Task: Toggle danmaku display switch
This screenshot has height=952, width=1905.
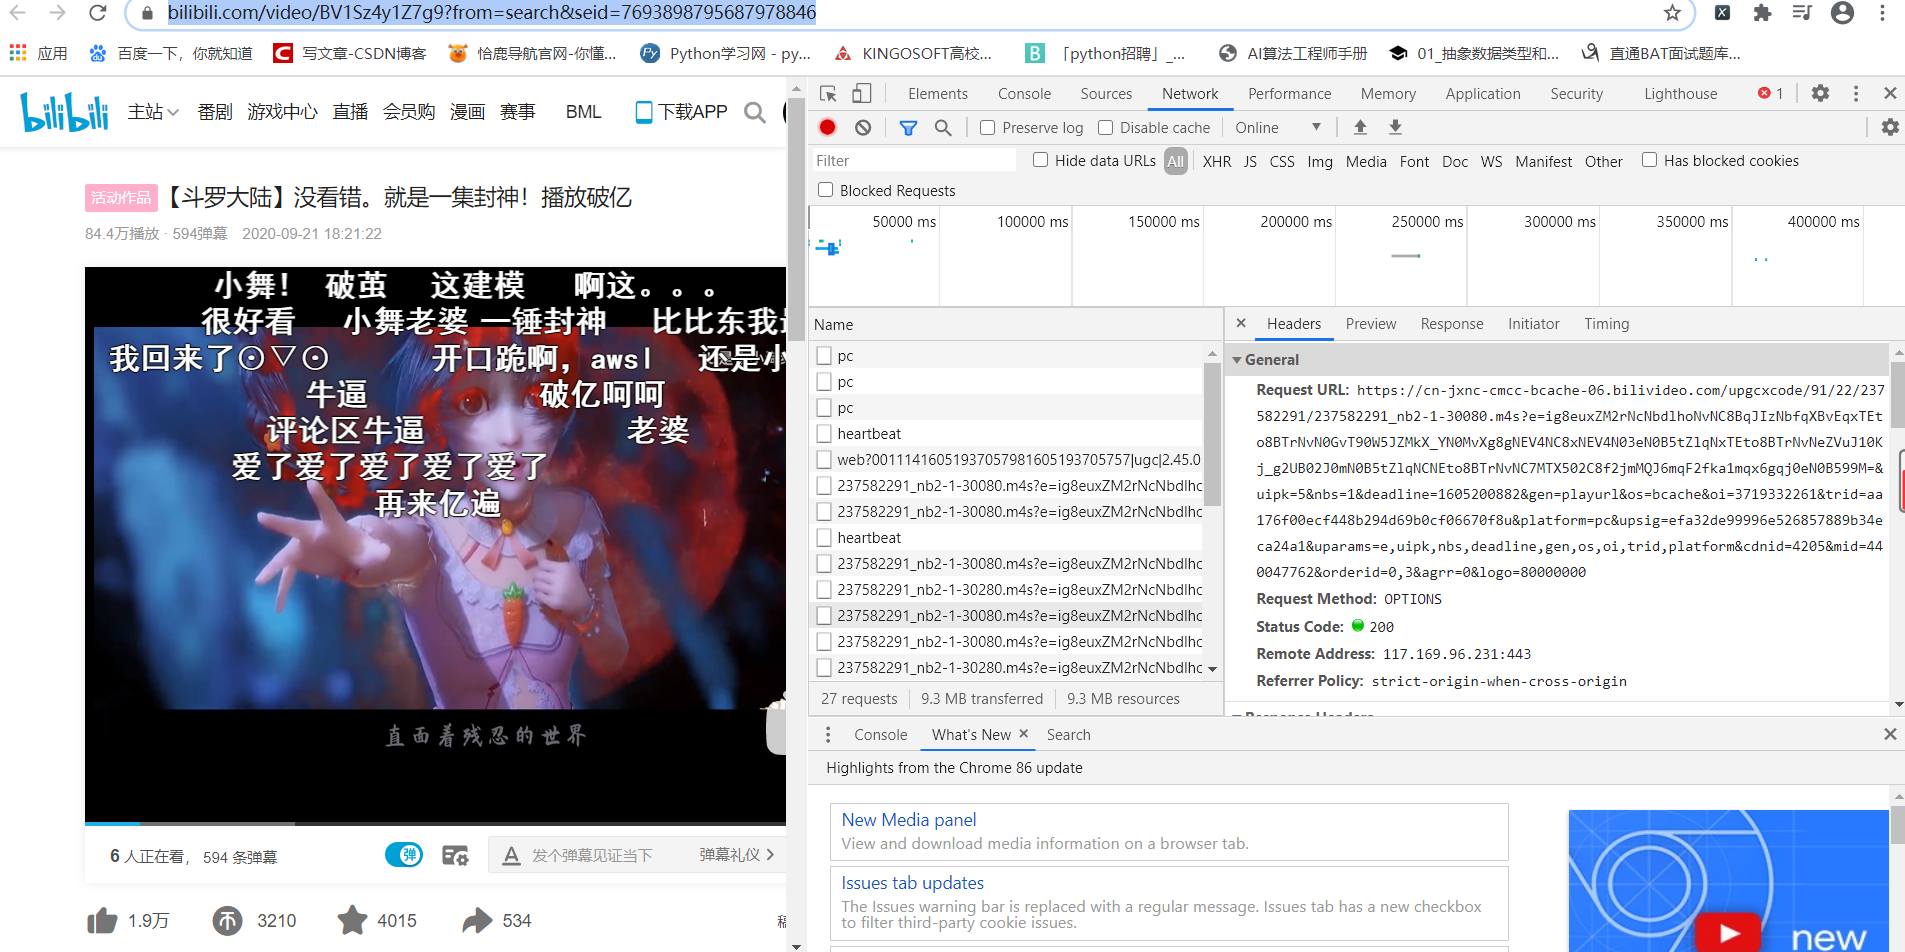Action: 404,855
